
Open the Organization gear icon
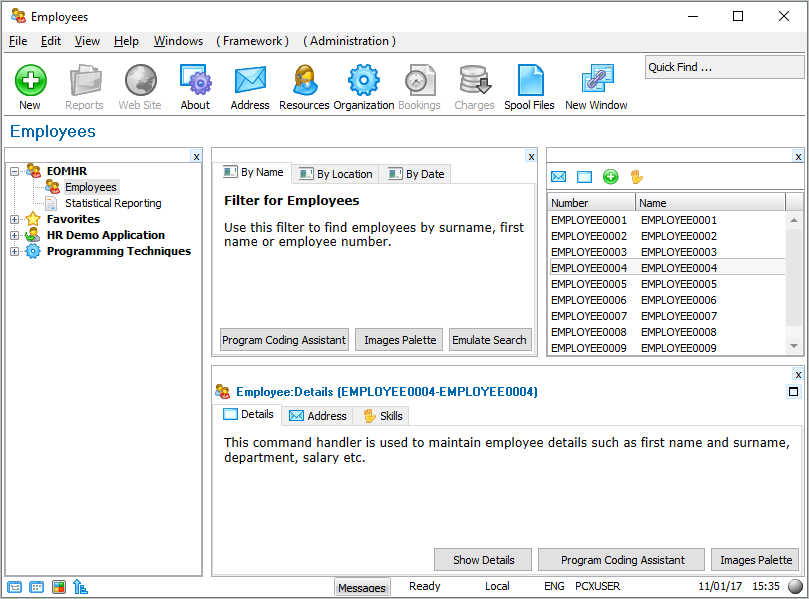363,81
